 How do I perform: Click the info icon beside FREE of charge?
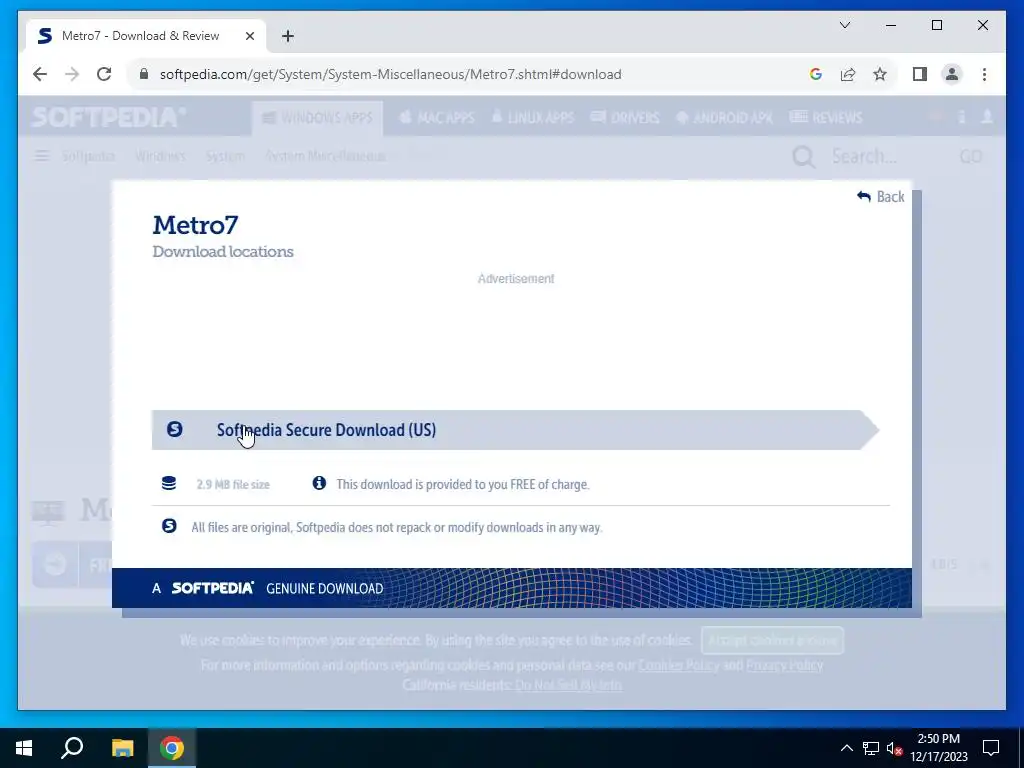coord(319,483)
